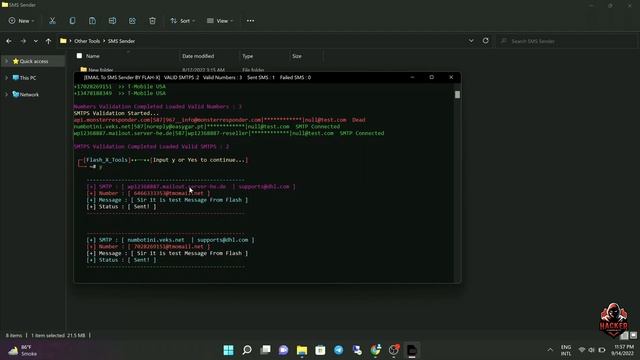
Task: Go back with the Explorer back arrow
Action: 9,41
